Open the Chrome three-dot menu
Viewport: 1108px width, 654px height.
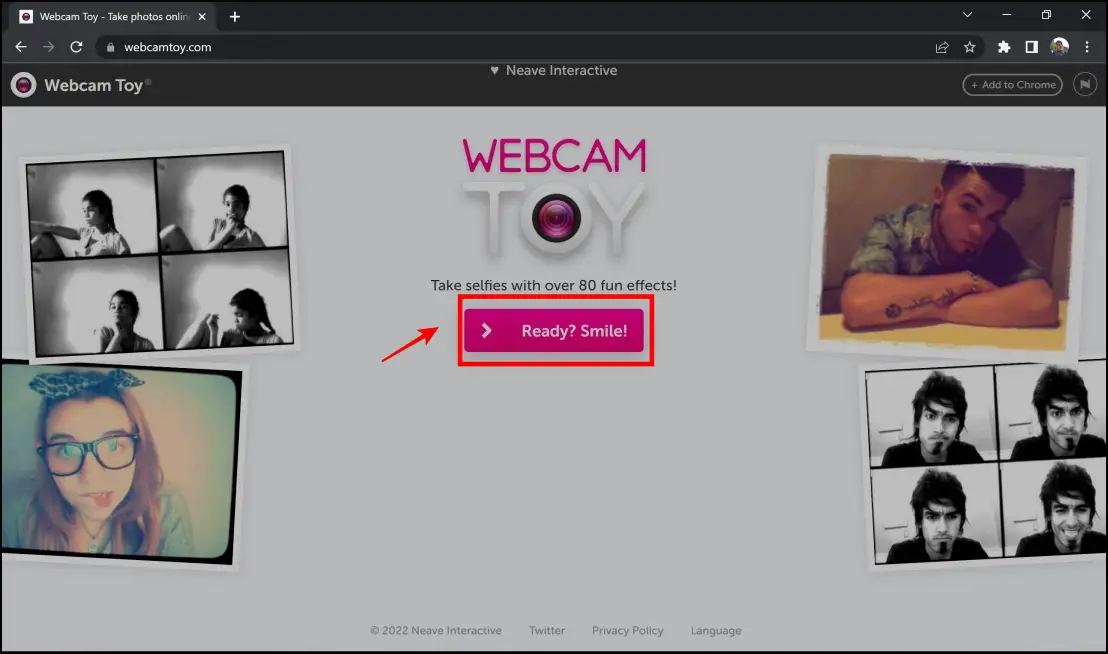(1087, 47)
